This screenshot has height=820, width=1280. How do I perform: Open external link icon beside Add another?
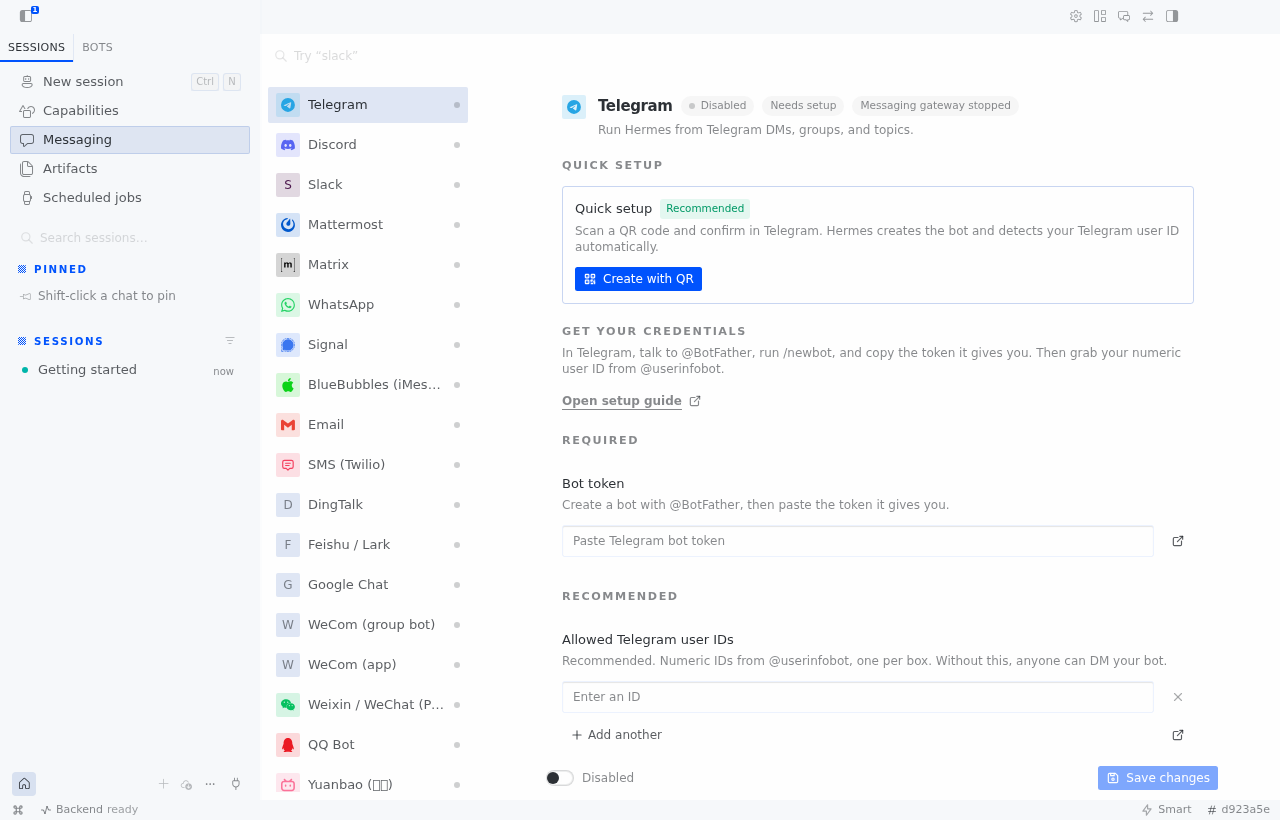tap(1178, 735)
